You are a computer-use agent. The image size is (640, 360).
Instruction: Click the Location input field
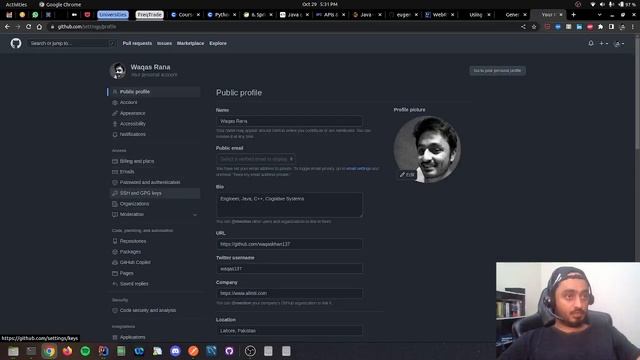[x=289, y=331]
